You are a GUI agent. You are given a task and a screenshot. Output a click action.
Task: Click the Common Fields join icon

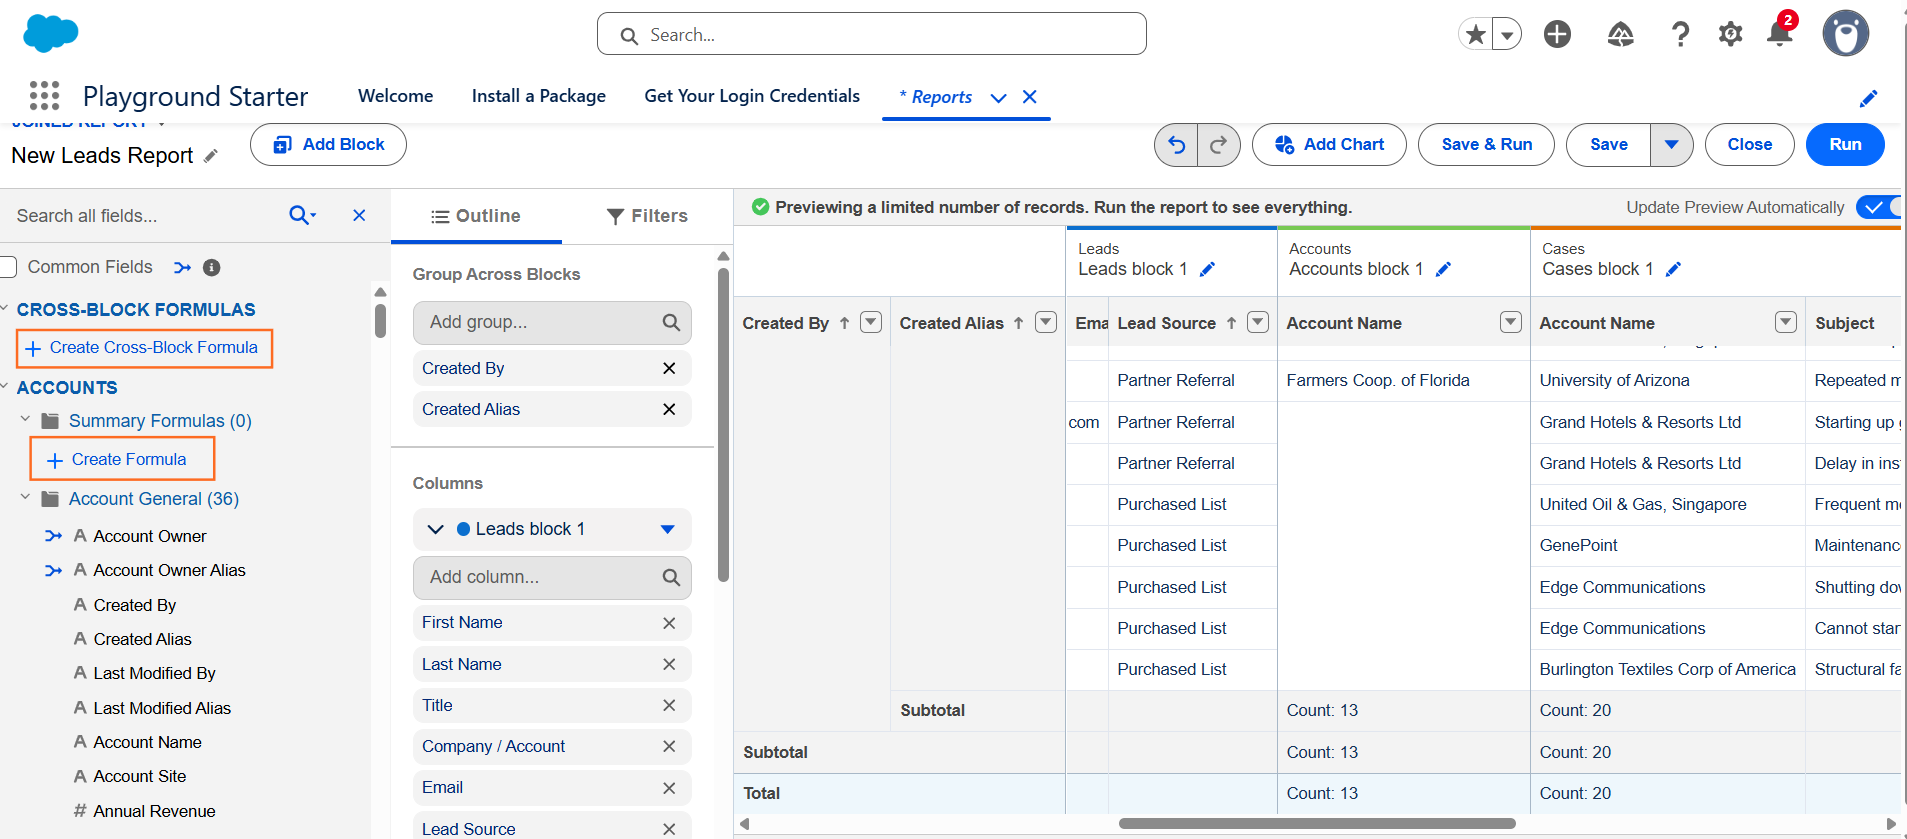point(182,267)
